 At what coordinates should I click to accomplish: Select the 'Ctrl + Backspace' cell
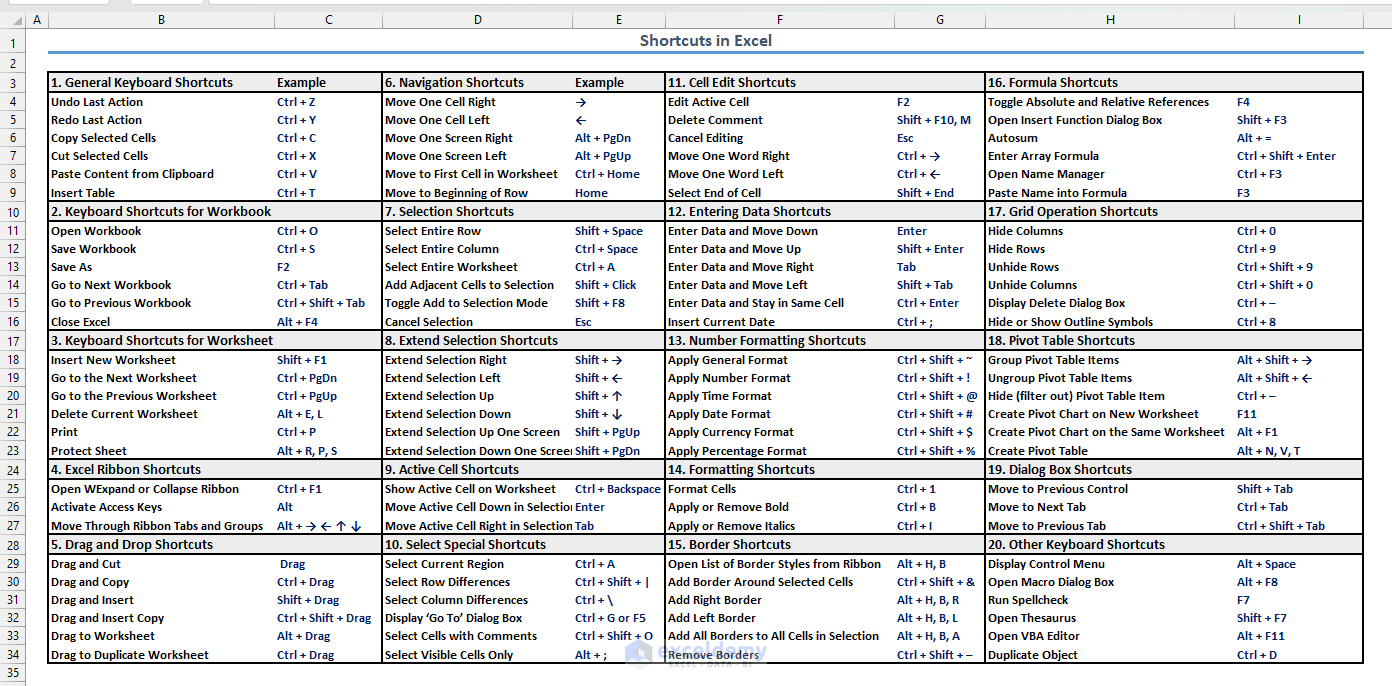pos(619,489)
